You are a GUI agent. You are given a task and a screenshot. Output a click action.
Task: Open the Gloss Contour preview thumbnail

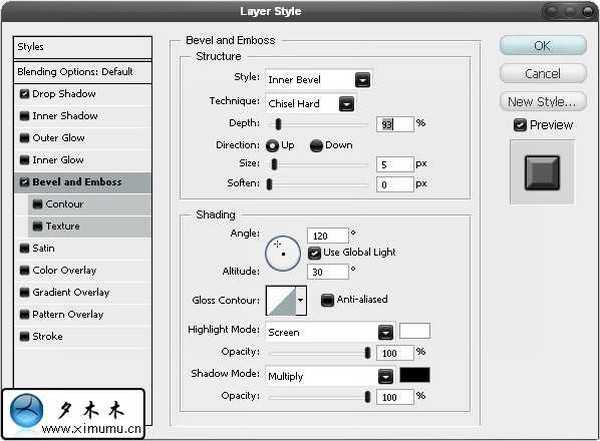click(280, 300)
